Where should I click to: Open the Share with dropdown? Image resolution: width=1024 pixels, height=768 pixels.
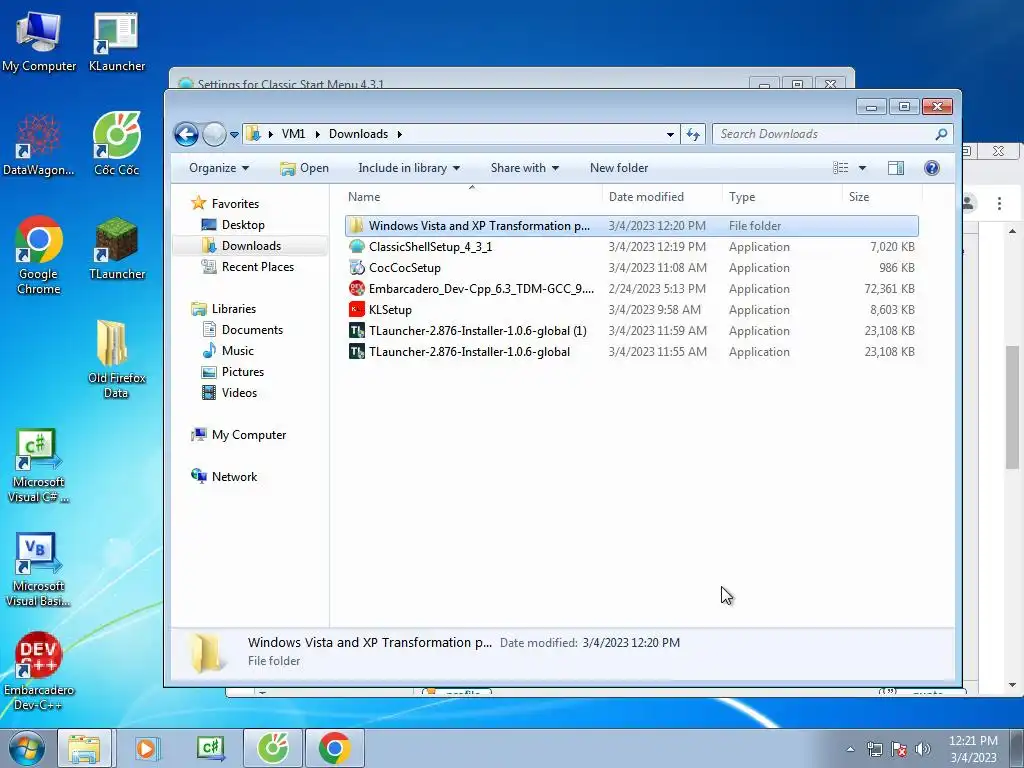524,168
